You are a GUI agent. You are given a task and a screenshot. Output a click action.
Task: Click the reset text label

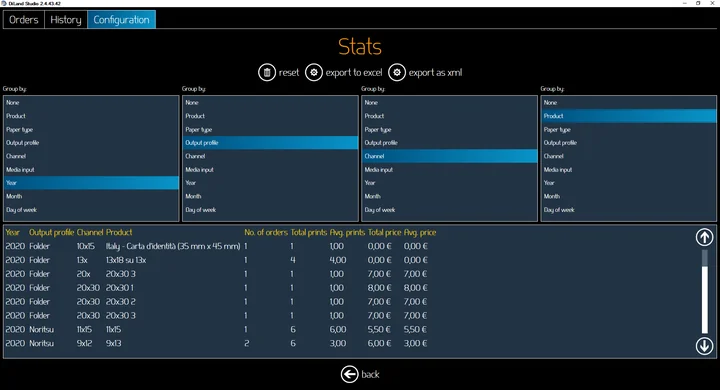(x=289, y=73)
